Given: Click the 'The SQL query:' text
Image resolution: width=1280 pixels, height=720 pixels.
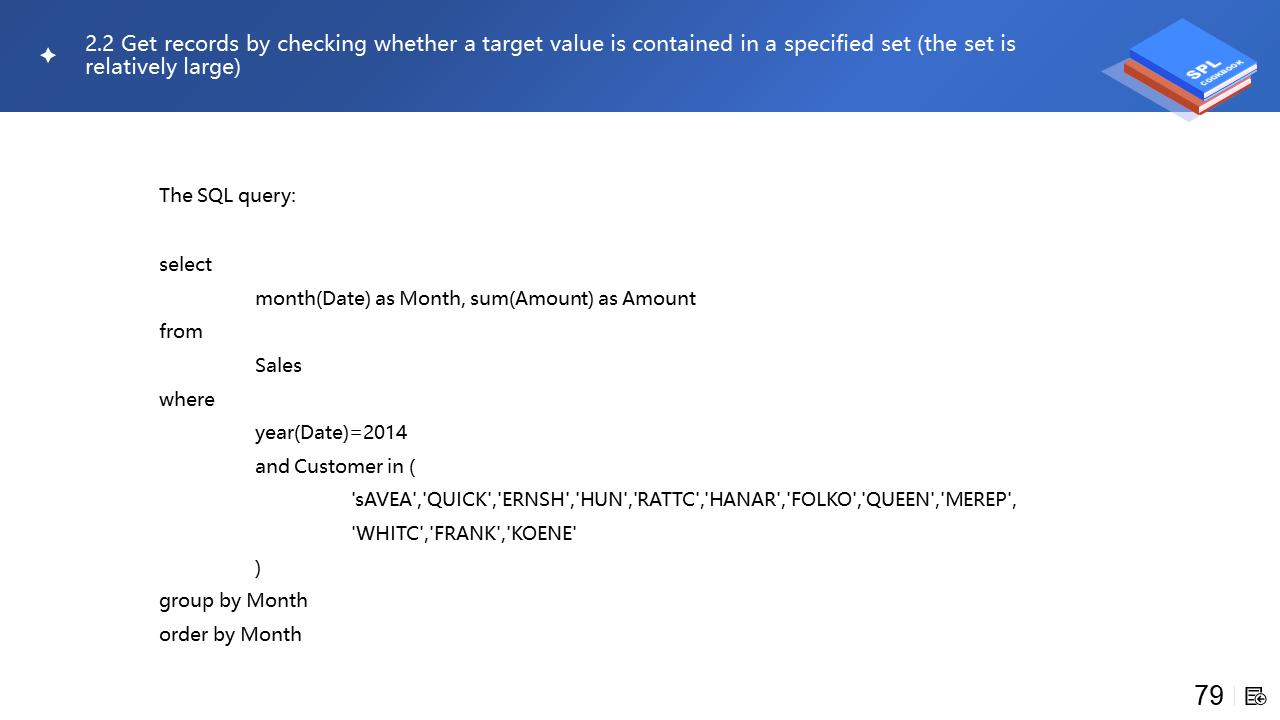Looking at the screenshot, I should 227,195.
